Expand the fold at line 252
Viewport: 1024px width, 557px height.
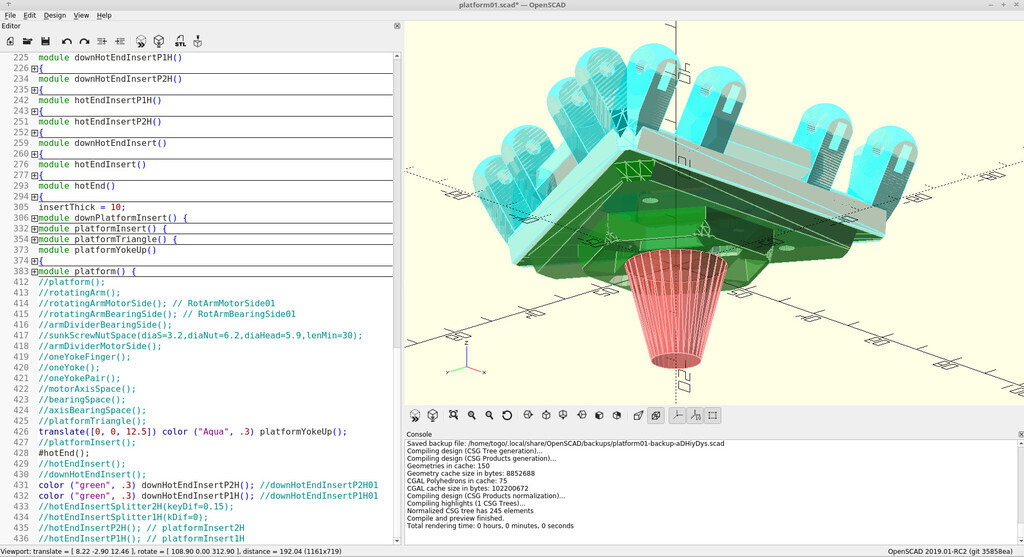point(35,133)
